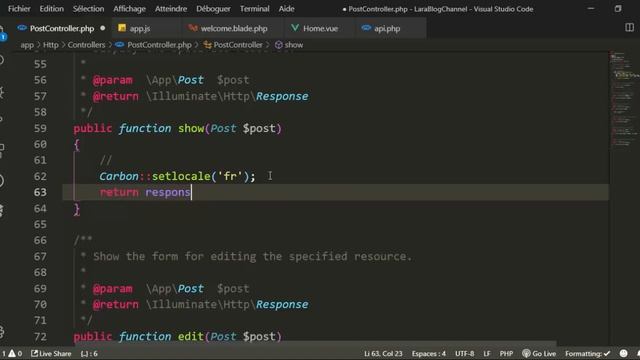The height and width of the screenshot is (360, 640).
Task: Click the JS icon on app.js tab
Action: click(x=122, y=28)
